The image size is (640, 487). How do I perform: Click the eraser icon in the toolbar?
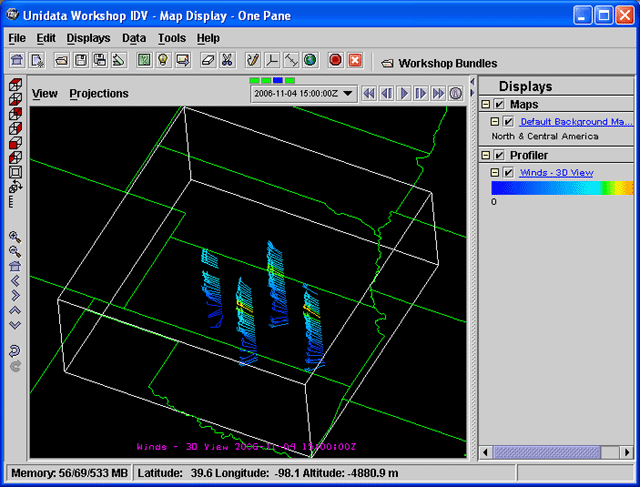[207, 60]
